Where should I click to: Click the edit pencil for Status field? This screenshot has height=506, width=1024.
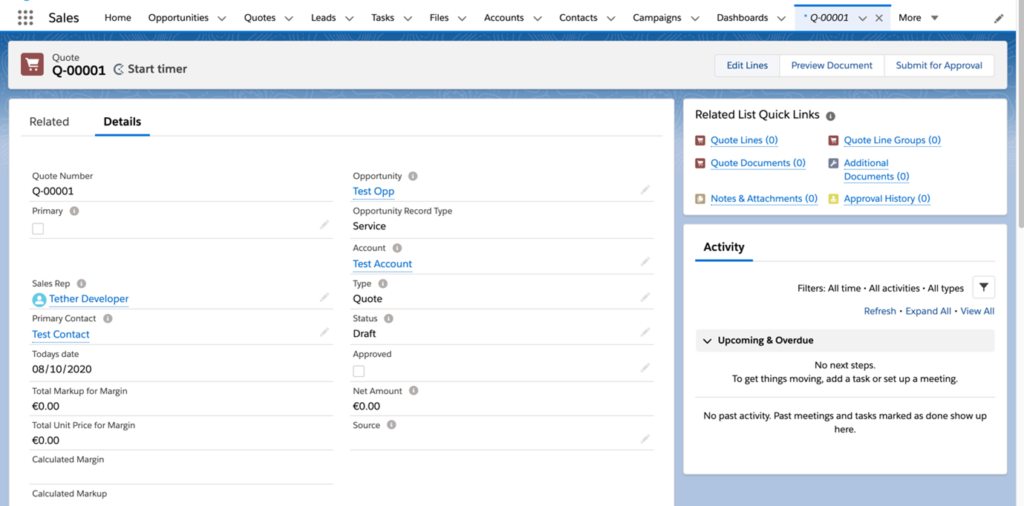(x=645, y=332)
